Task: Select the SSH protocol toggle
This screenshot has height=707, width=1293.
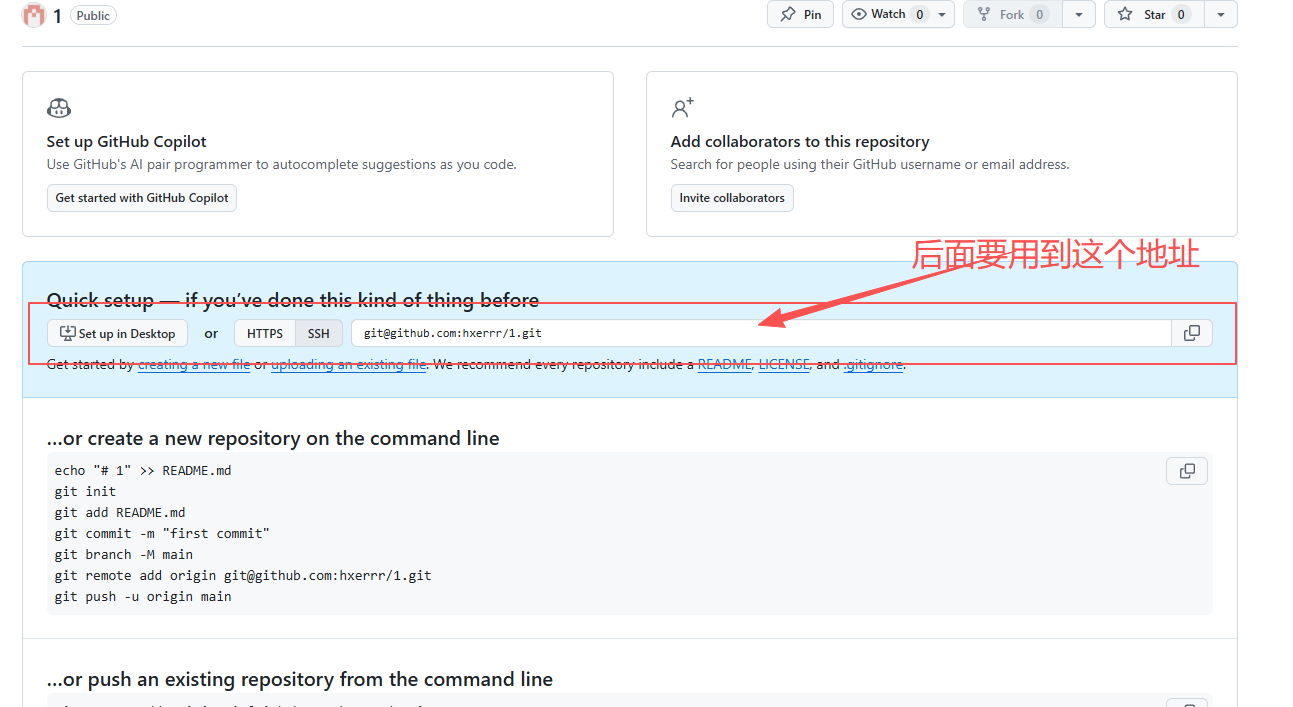Action: (319, 333)
